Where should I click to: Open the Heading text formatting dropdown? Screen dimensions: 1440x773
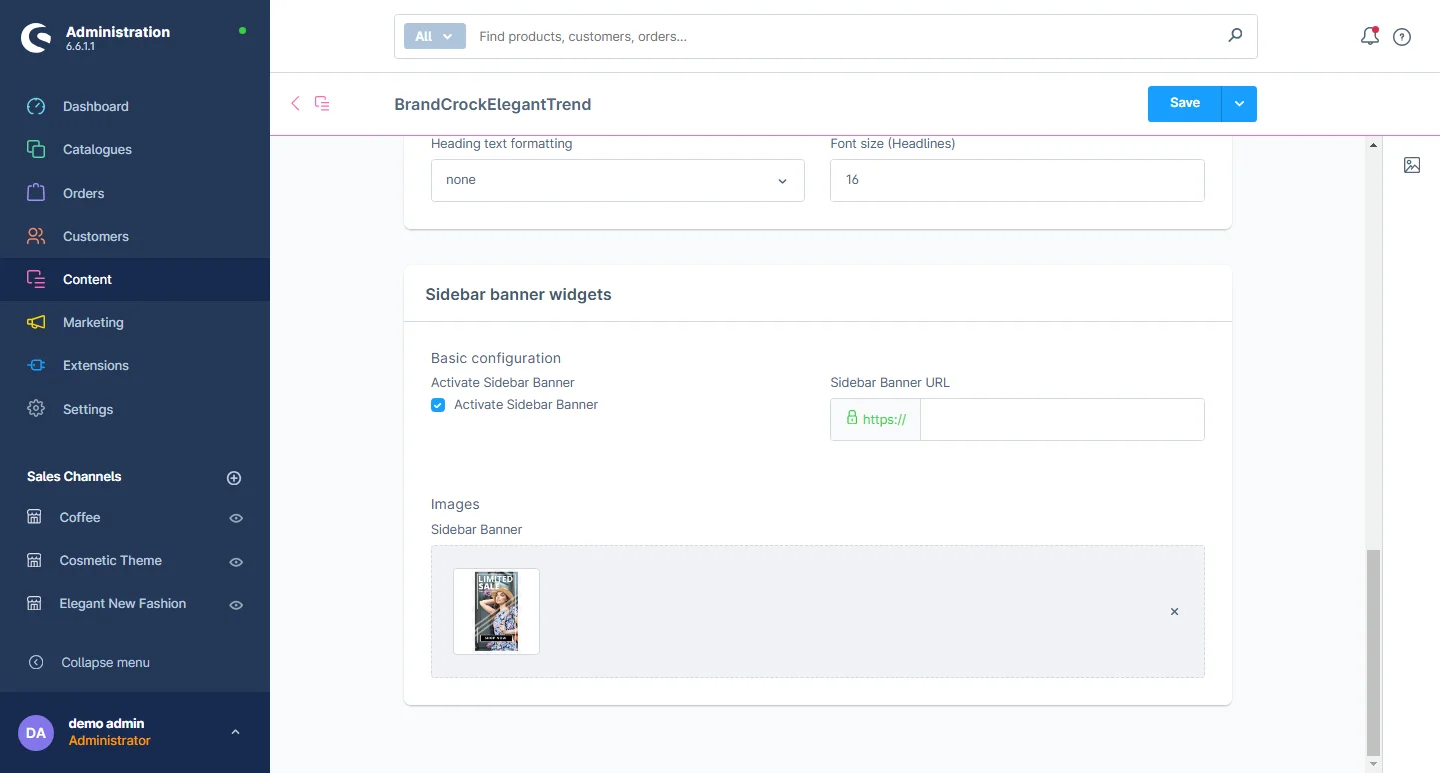click(x=617, y=180)
